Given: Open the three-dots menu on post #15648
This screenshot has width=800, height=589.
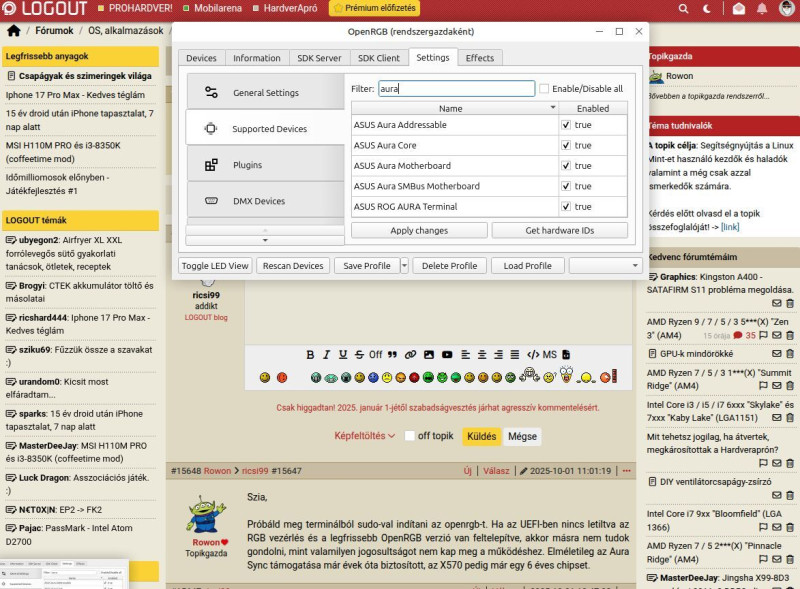Looking at the screenshot, I should click(x=627, y=471).
